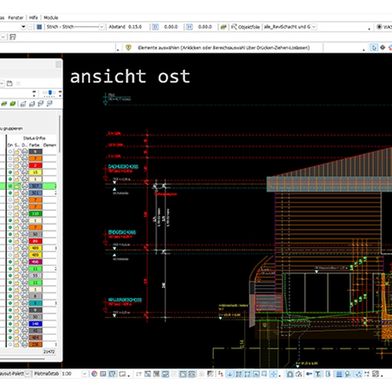This screenshot has width=392, height=392.
Task: Click the Farbe column header
Action: tap(34, 145)
